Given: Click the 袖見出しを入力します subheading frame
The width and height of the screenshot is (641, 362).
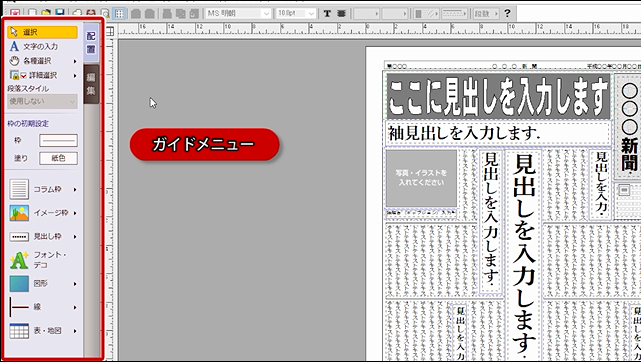Looking at the screenshot, I should coord(498,133).
